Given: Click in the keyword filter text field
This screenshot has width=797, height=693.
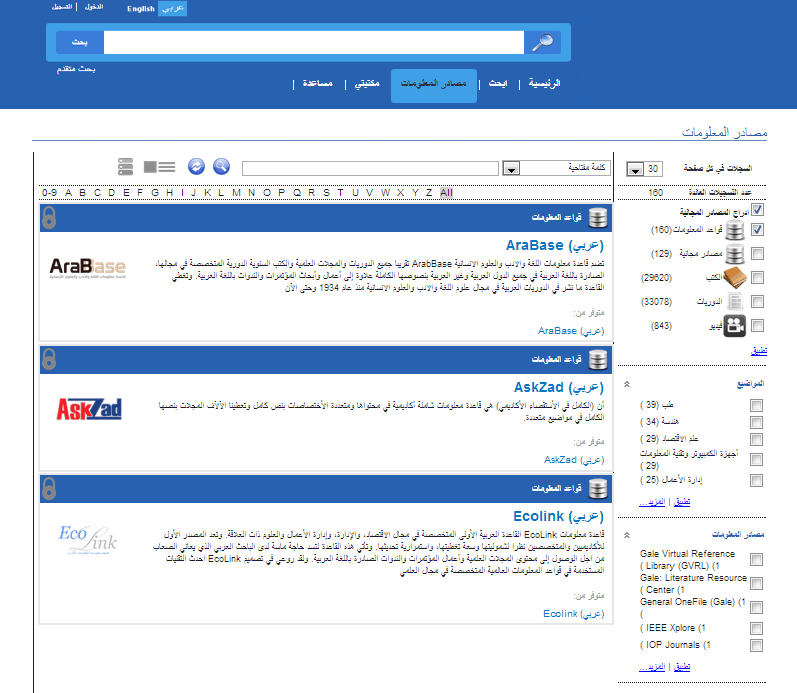Looking at the screenshot, I should 370,168.
